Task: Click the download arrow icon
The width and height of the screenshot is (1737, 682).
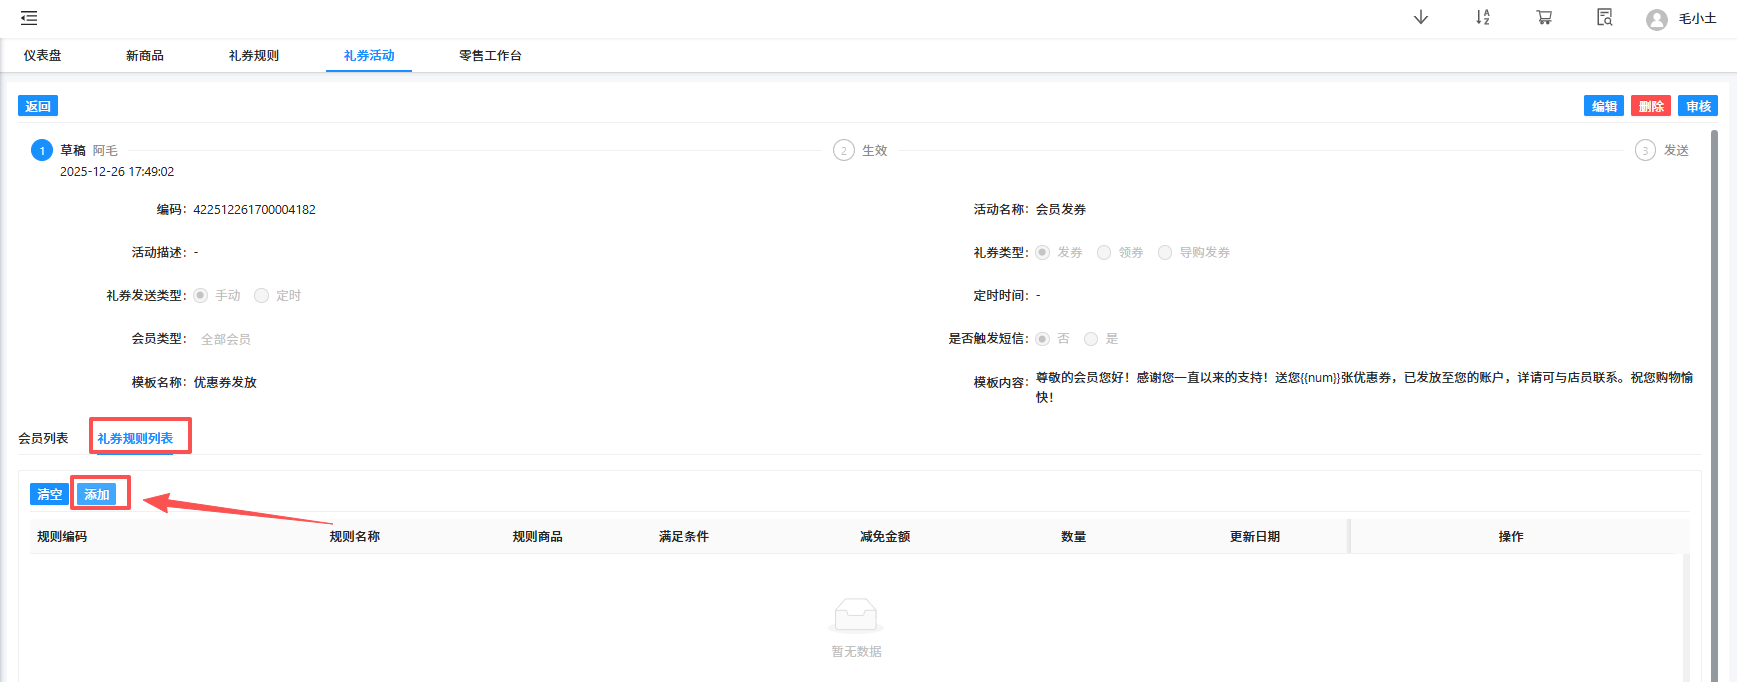Action: pos(1420,18)
